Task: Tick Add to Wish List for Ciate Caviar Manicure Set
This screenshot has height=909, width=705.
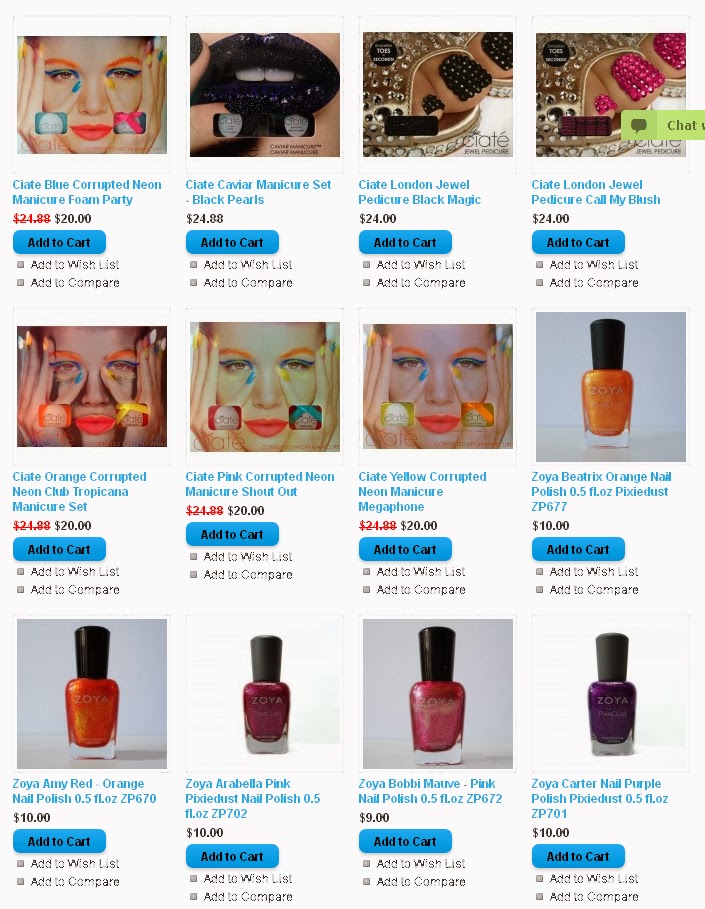Action: [194, 265]
